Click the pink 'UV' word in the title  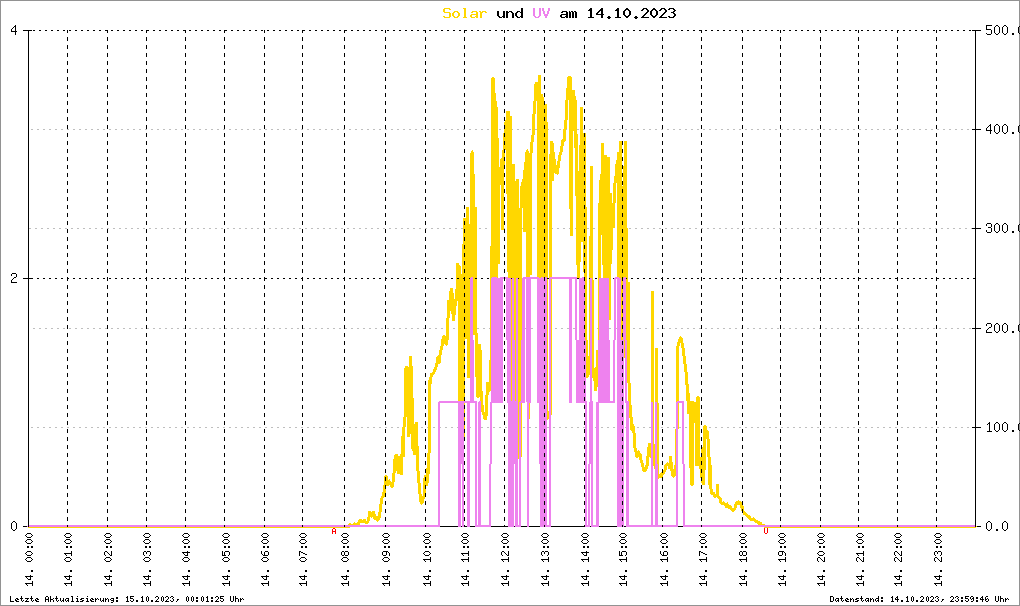541,13
